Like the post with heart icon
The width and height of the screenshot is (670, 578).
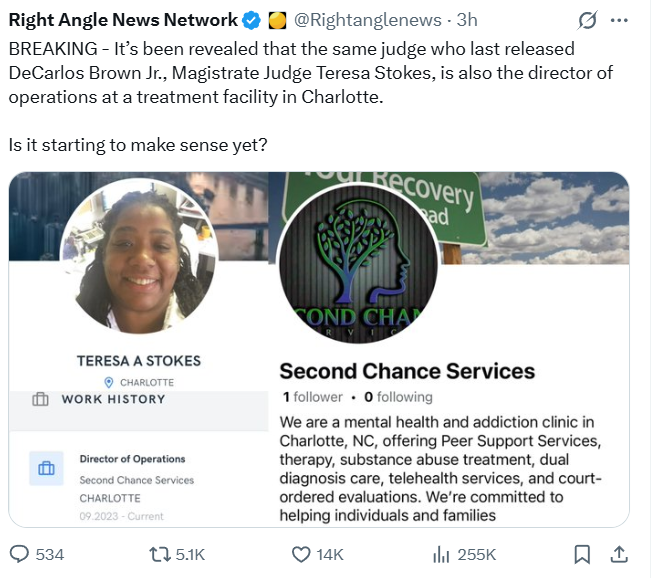point(301,555)
